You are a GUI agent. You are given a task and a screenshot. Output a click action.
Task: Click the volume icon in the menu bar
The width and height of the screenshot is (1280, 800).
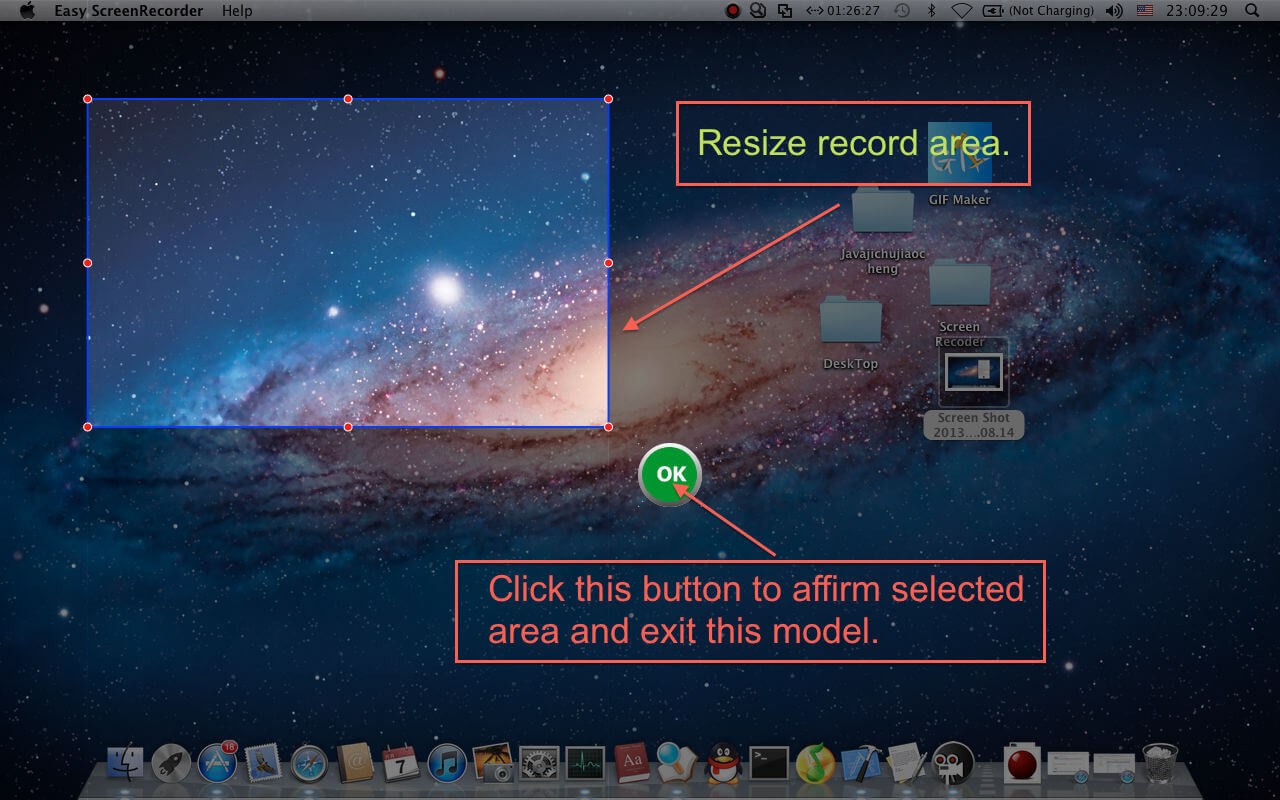pos(1113,10)
